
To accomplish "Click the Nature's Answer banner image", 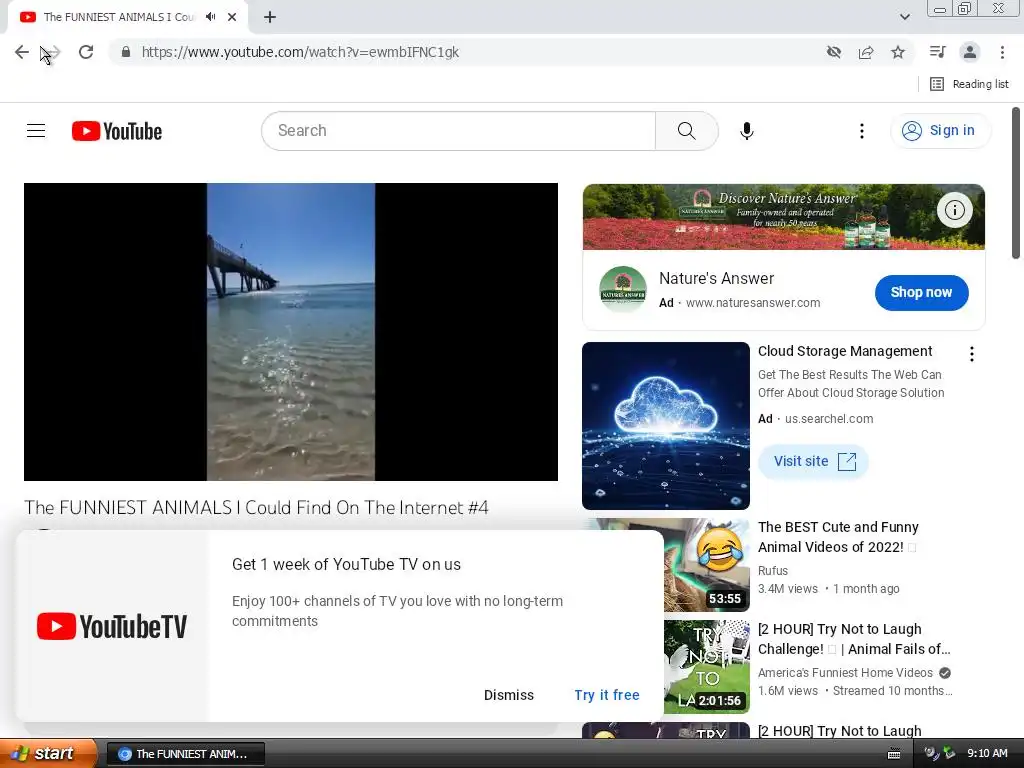I will [x=783, y=217].
